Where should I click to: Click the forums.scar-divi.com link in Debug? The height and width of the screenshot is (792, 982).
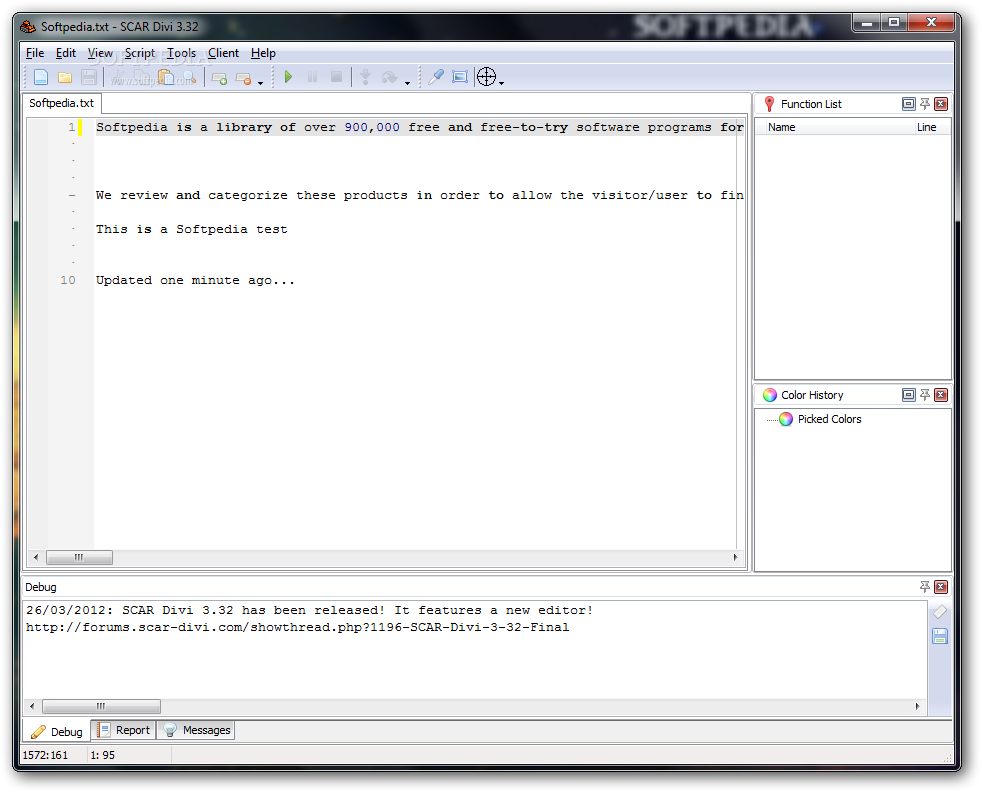tap(297, 627)
